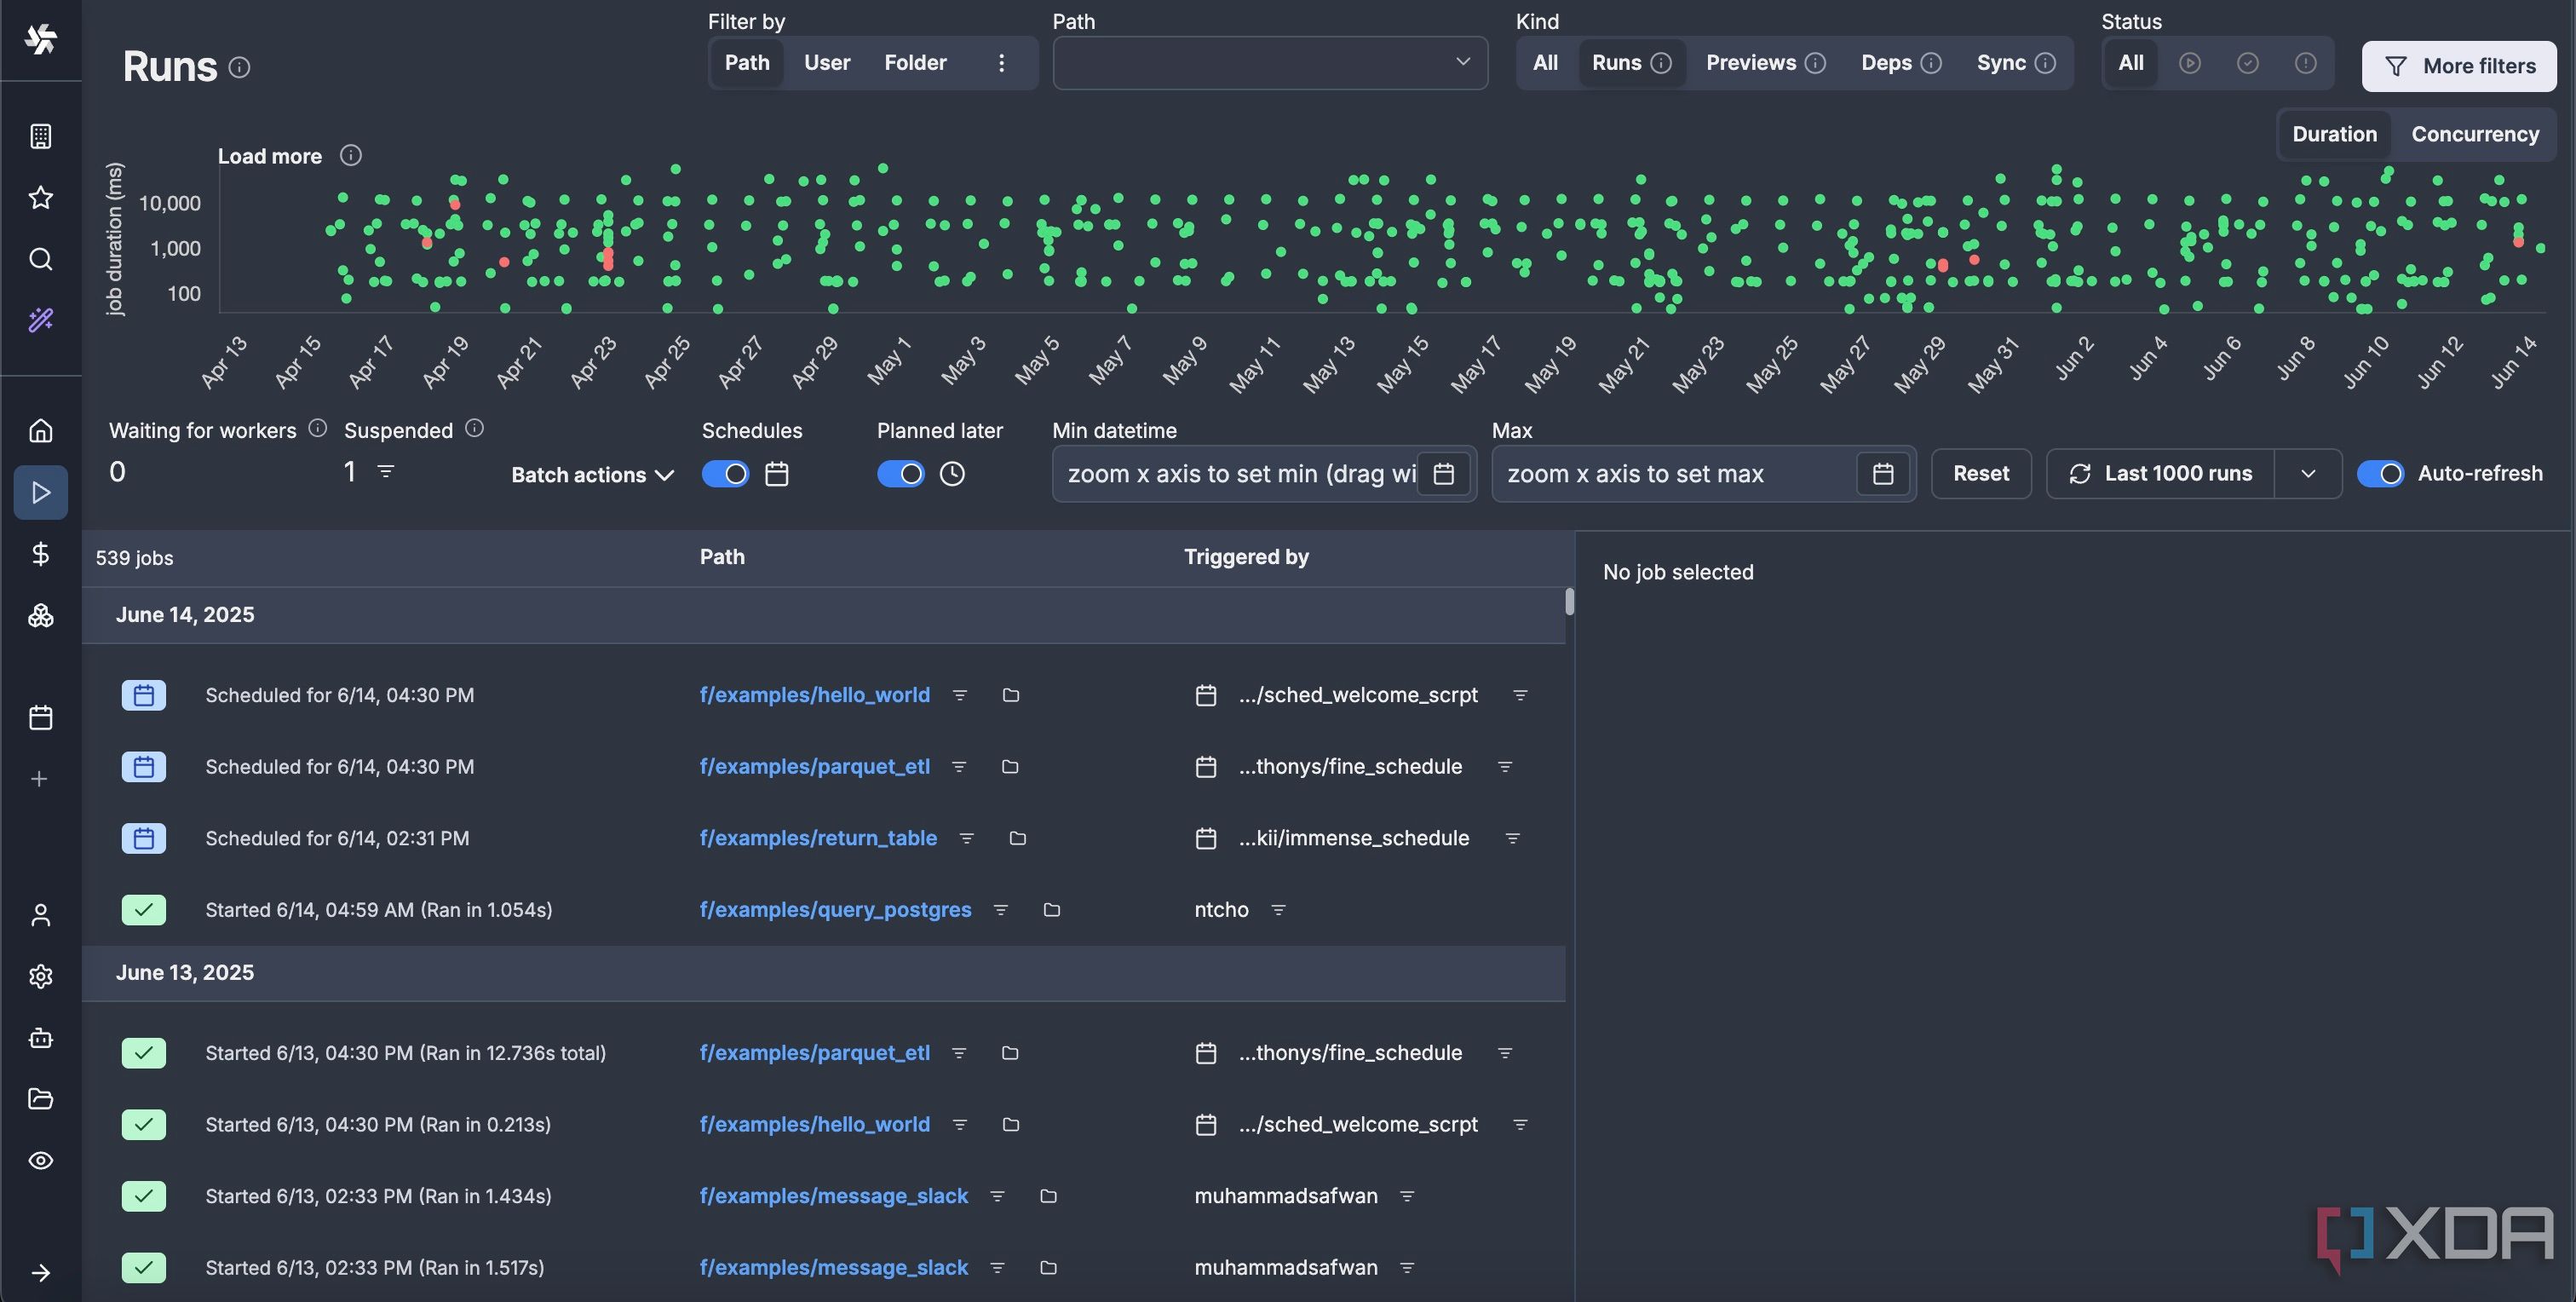Open Folders icon in sidebar
The image size is (2576, 1302).
[40, 1099]
